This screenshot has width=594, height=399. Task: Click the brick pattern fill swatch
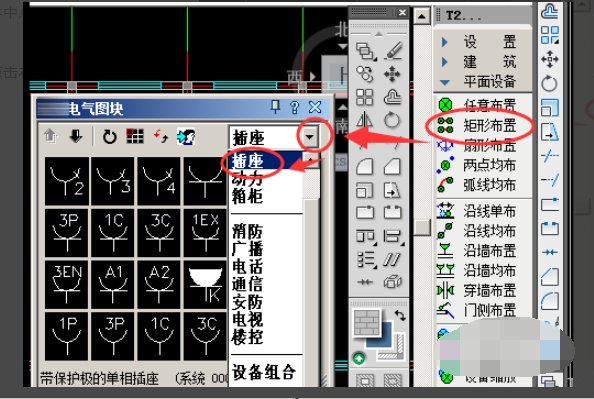pyautogui.click(x=367, y=323)
